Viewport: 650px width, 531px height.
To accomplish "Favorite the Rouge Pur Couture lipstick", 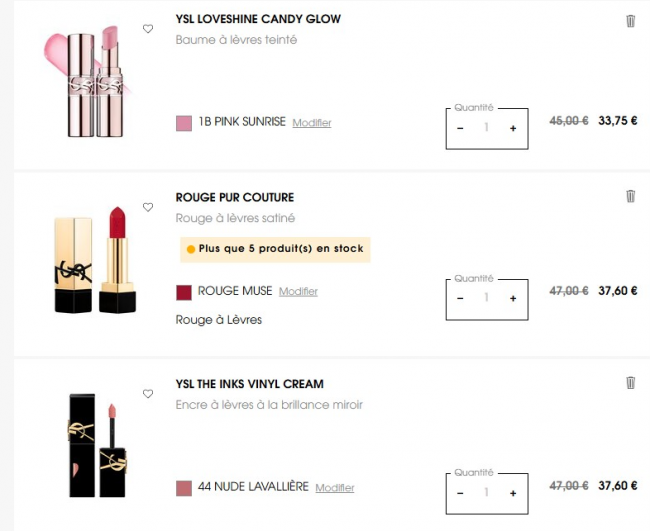I will [x=148, y=207].
